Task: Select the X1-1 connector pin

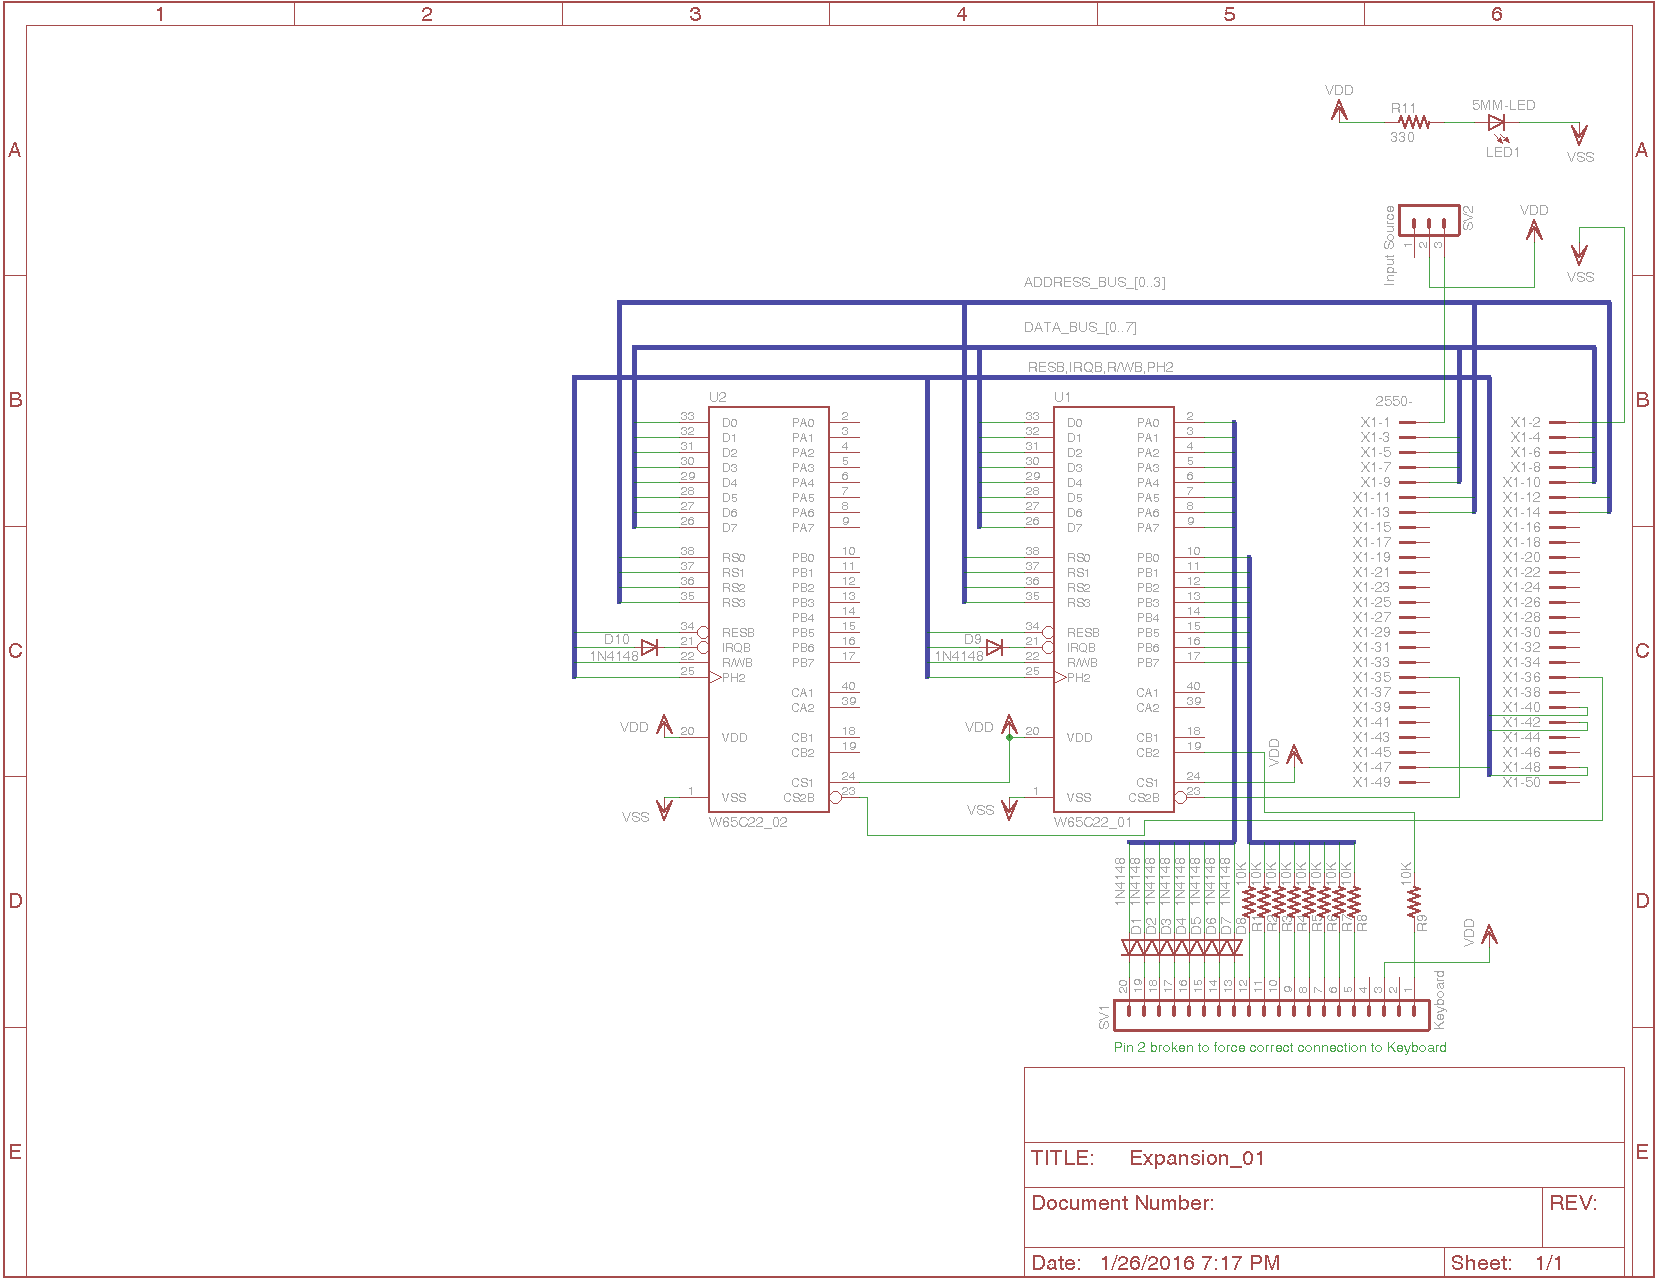Action: (1407, 422)
